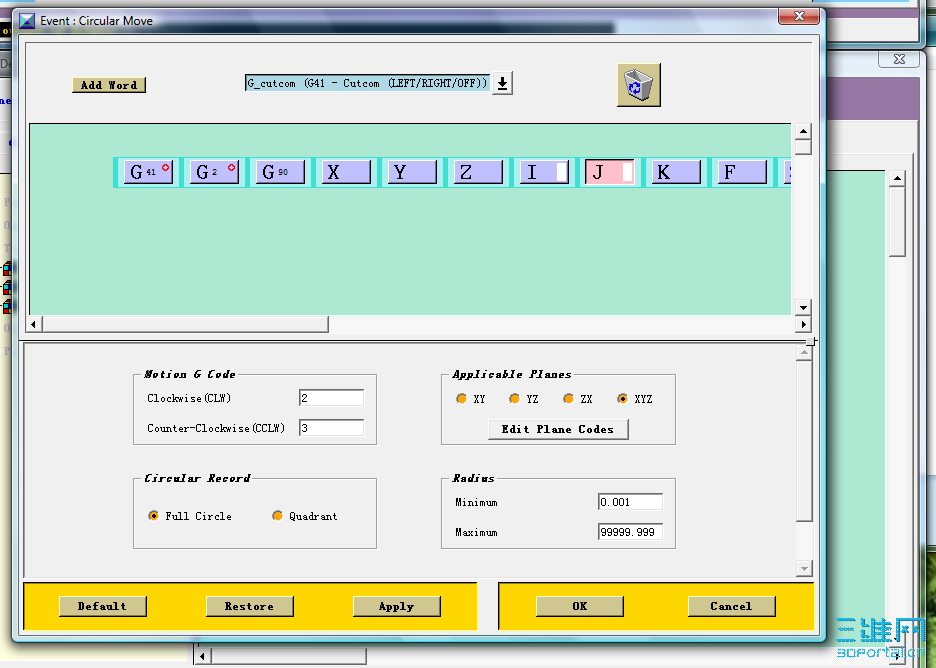Close the Circular Move event dialog

799,16
